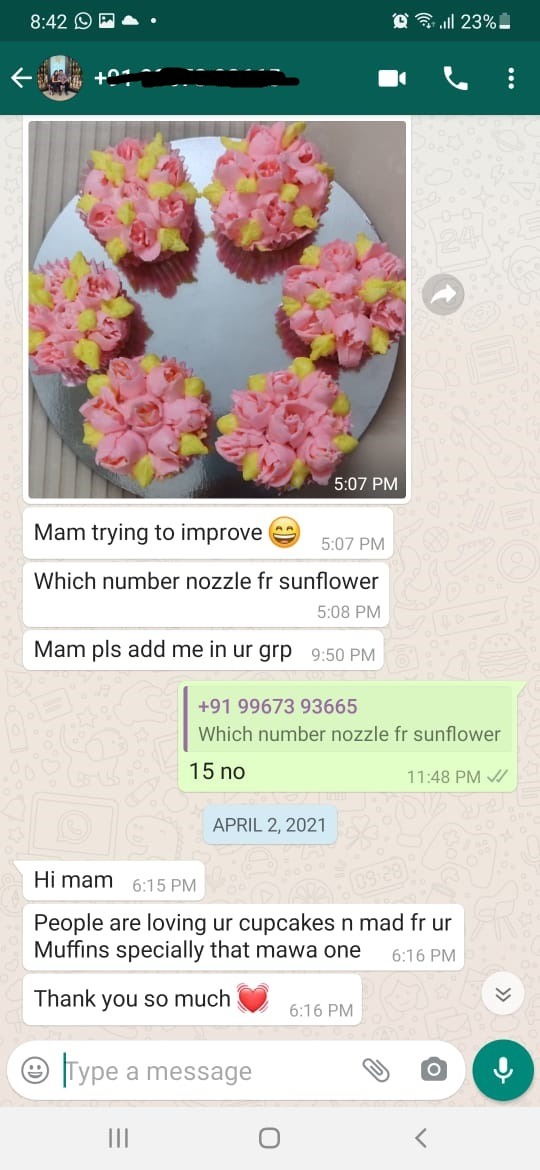Tap the APRIL 2, 2021 date chip
Viewport: 540px width, 1170px height.
[269, 825]
